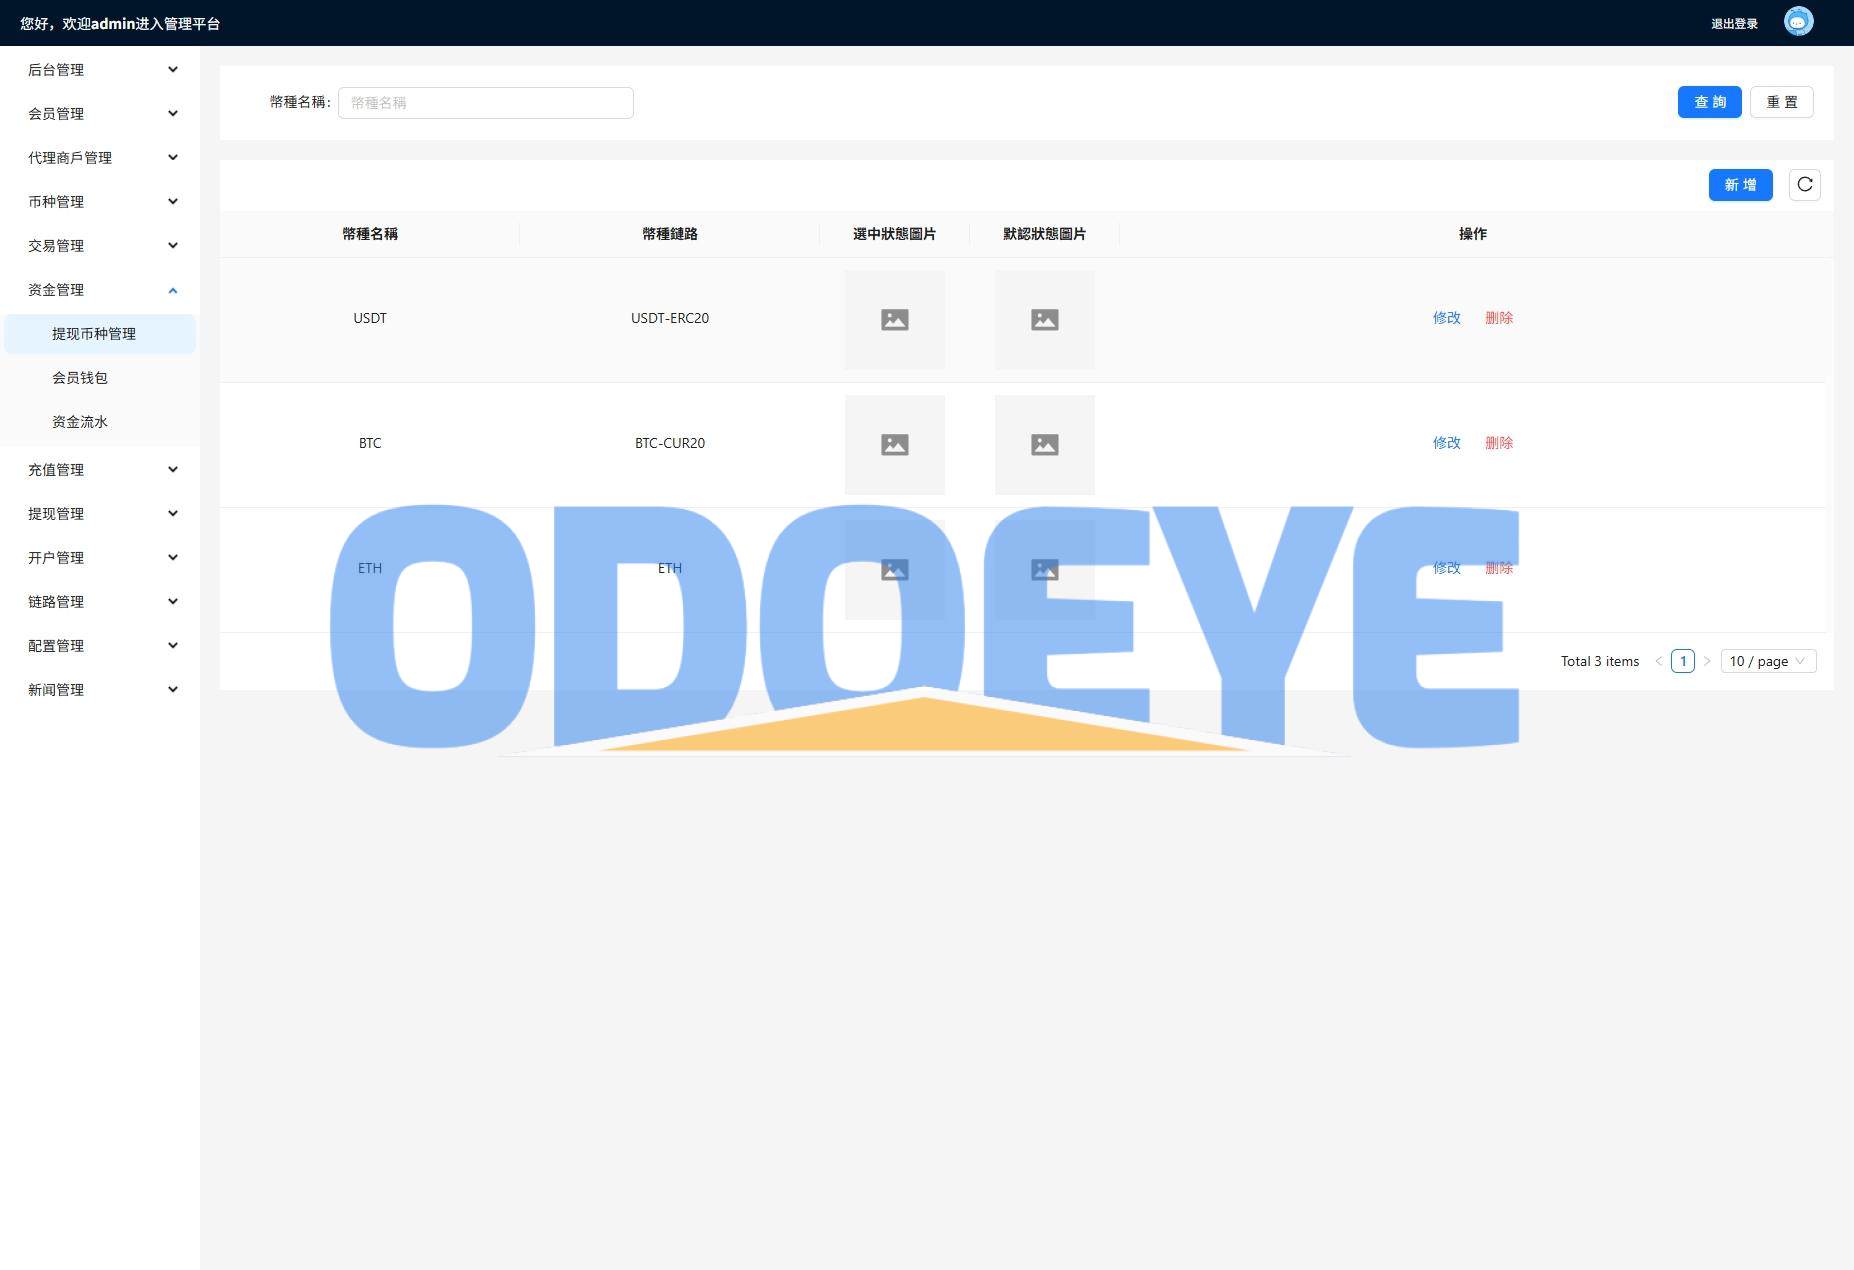Focus the 幣種名稱 search input
The width and height of the screenshot is (1854, 1270).
point(485,103)
